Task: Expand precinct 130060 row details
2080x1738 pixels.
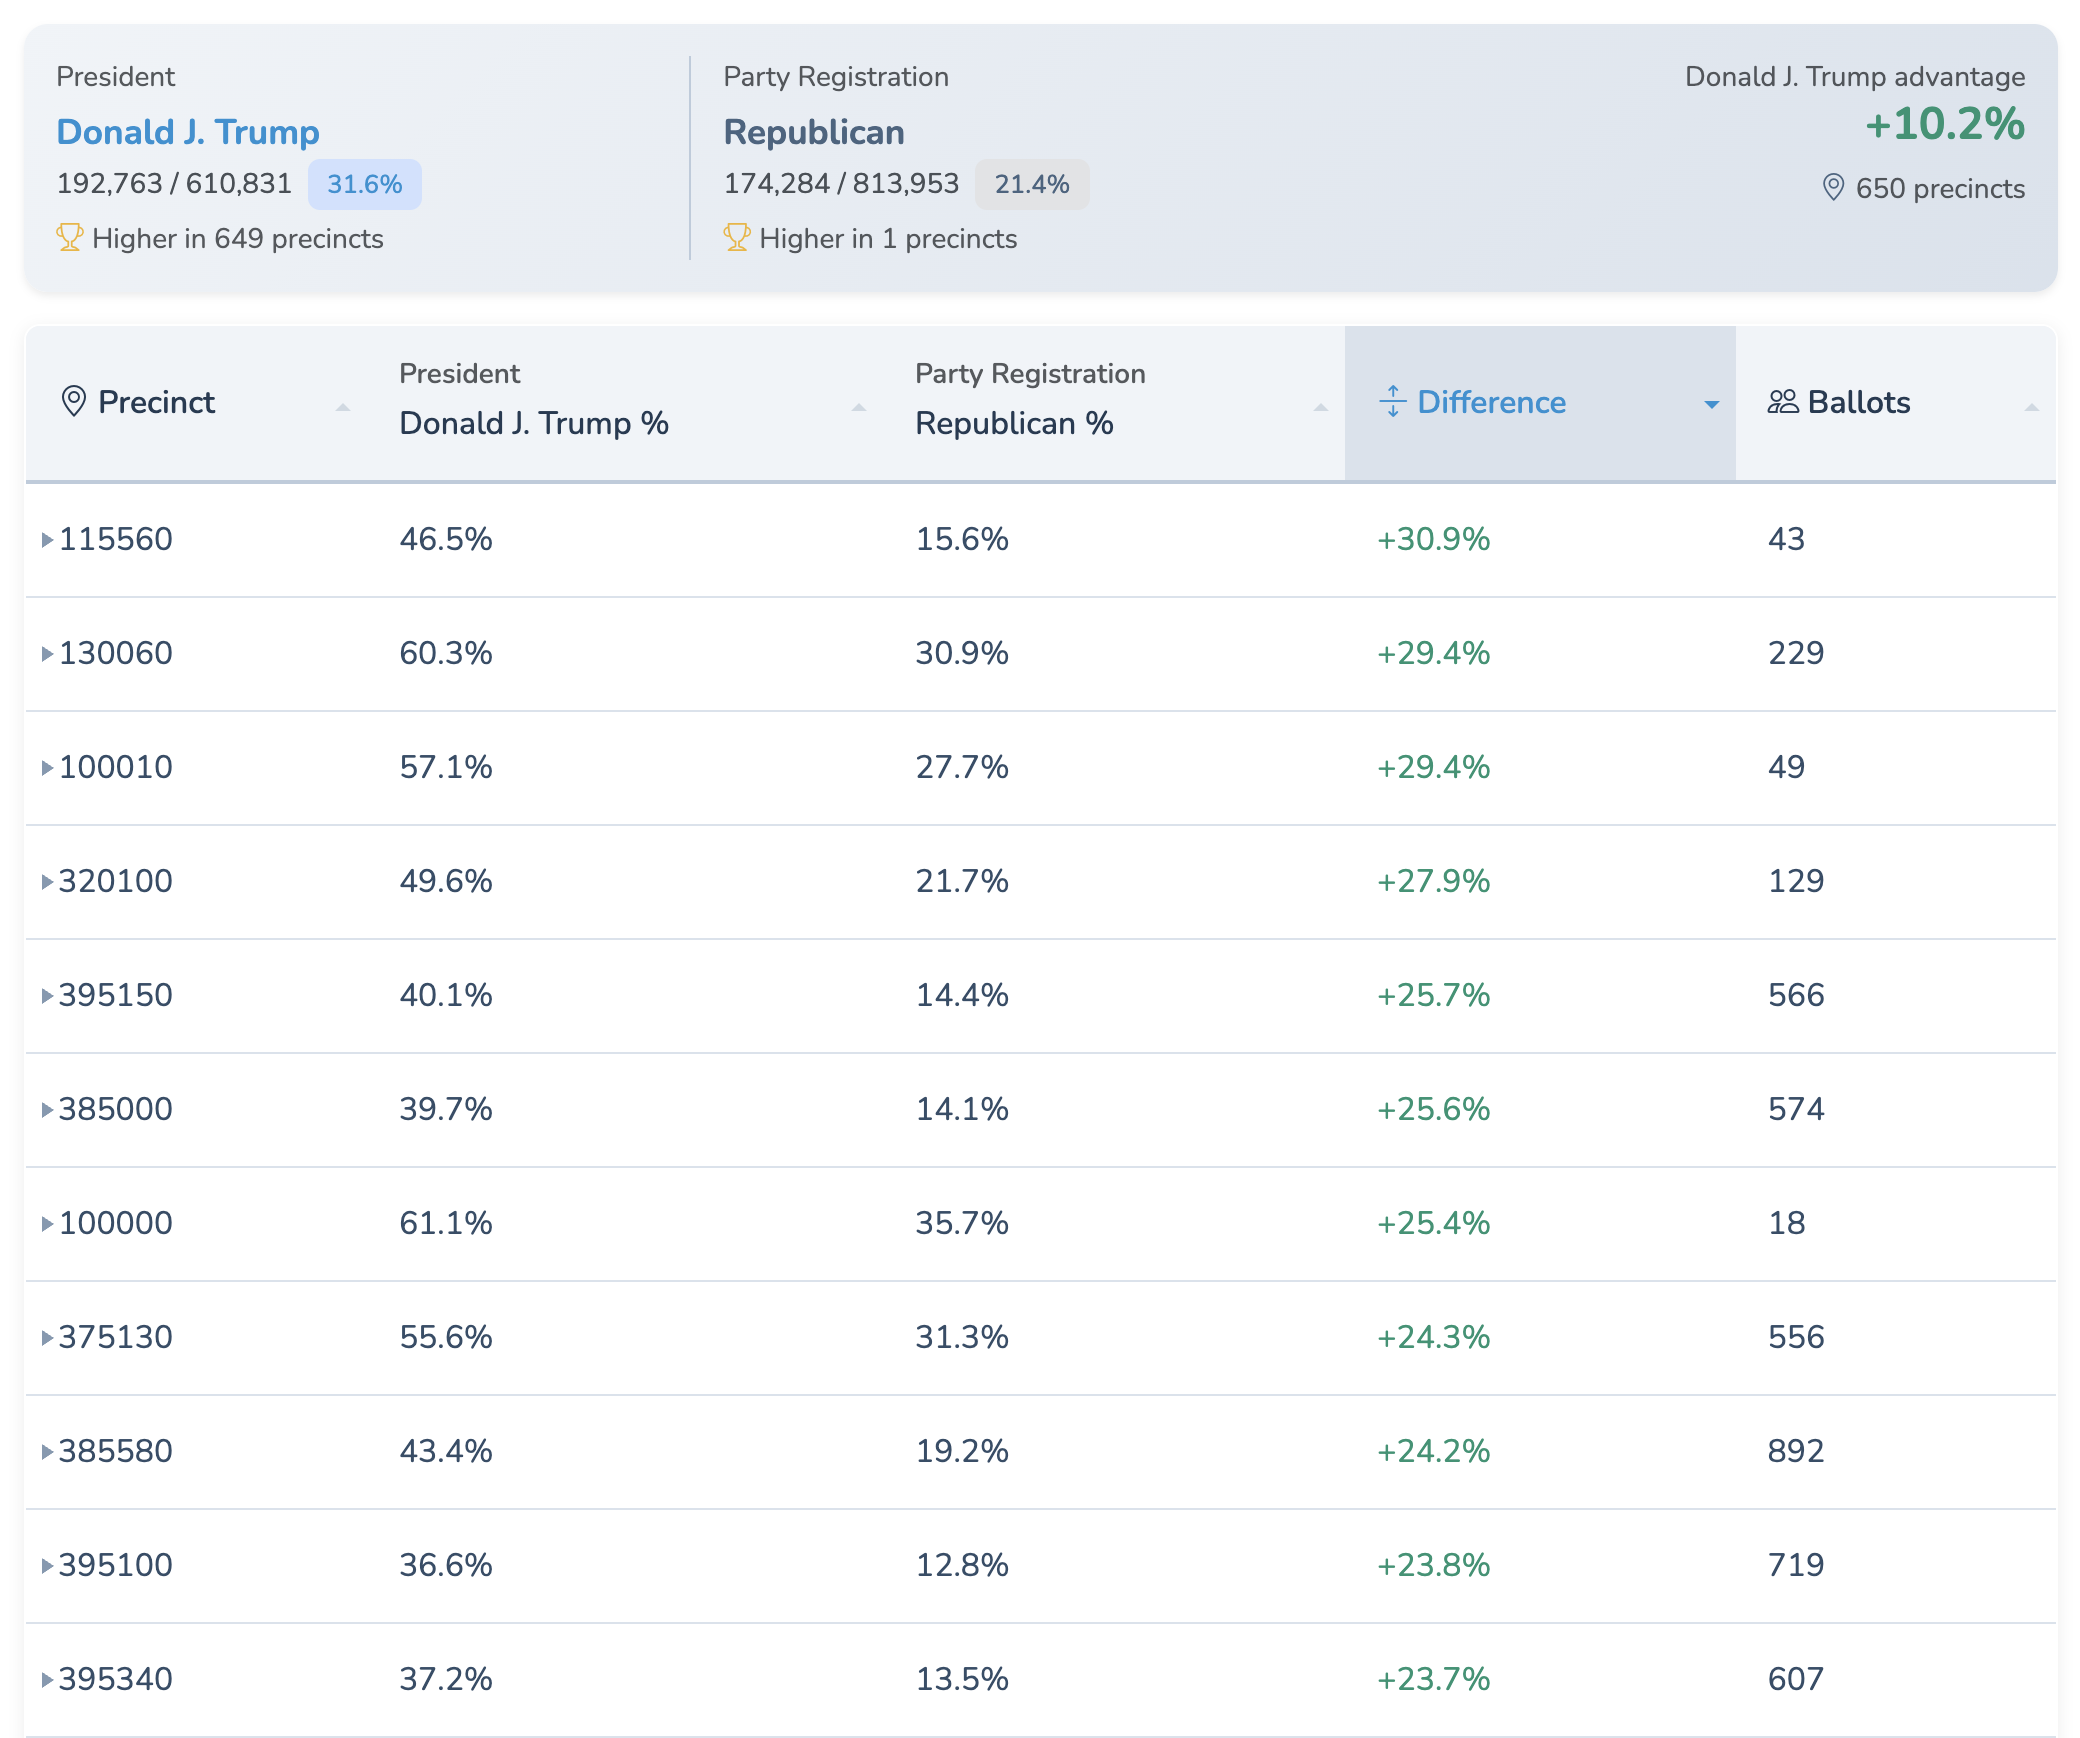Action: [47, 654]
